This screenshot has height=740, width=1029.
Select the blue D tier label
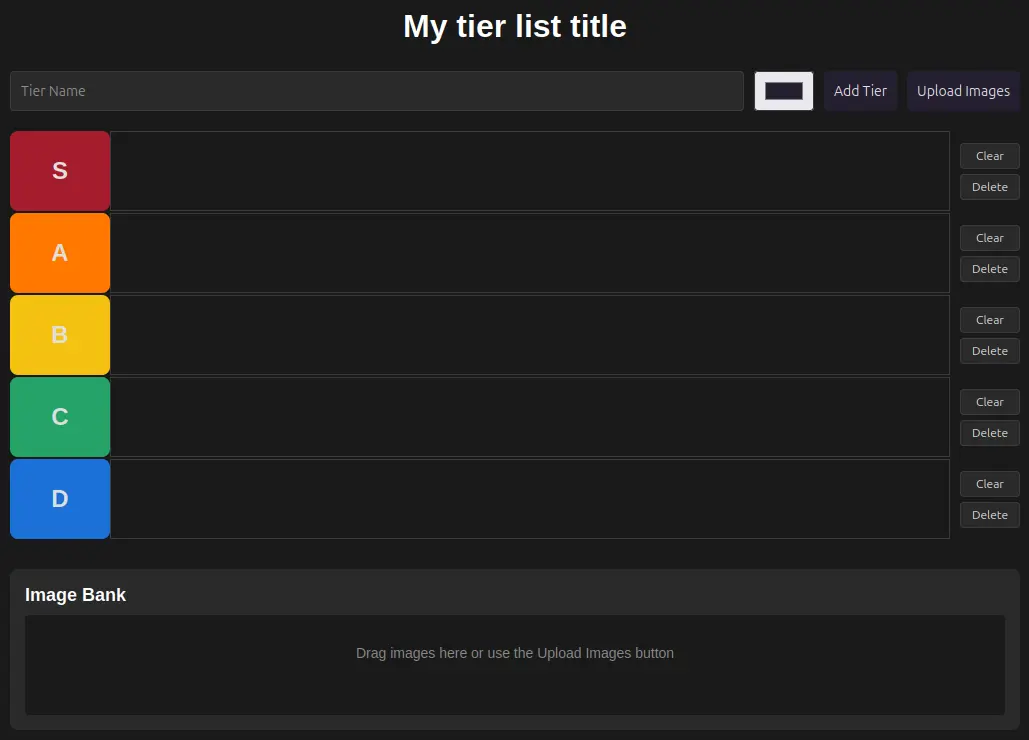[x=59, y=498]
